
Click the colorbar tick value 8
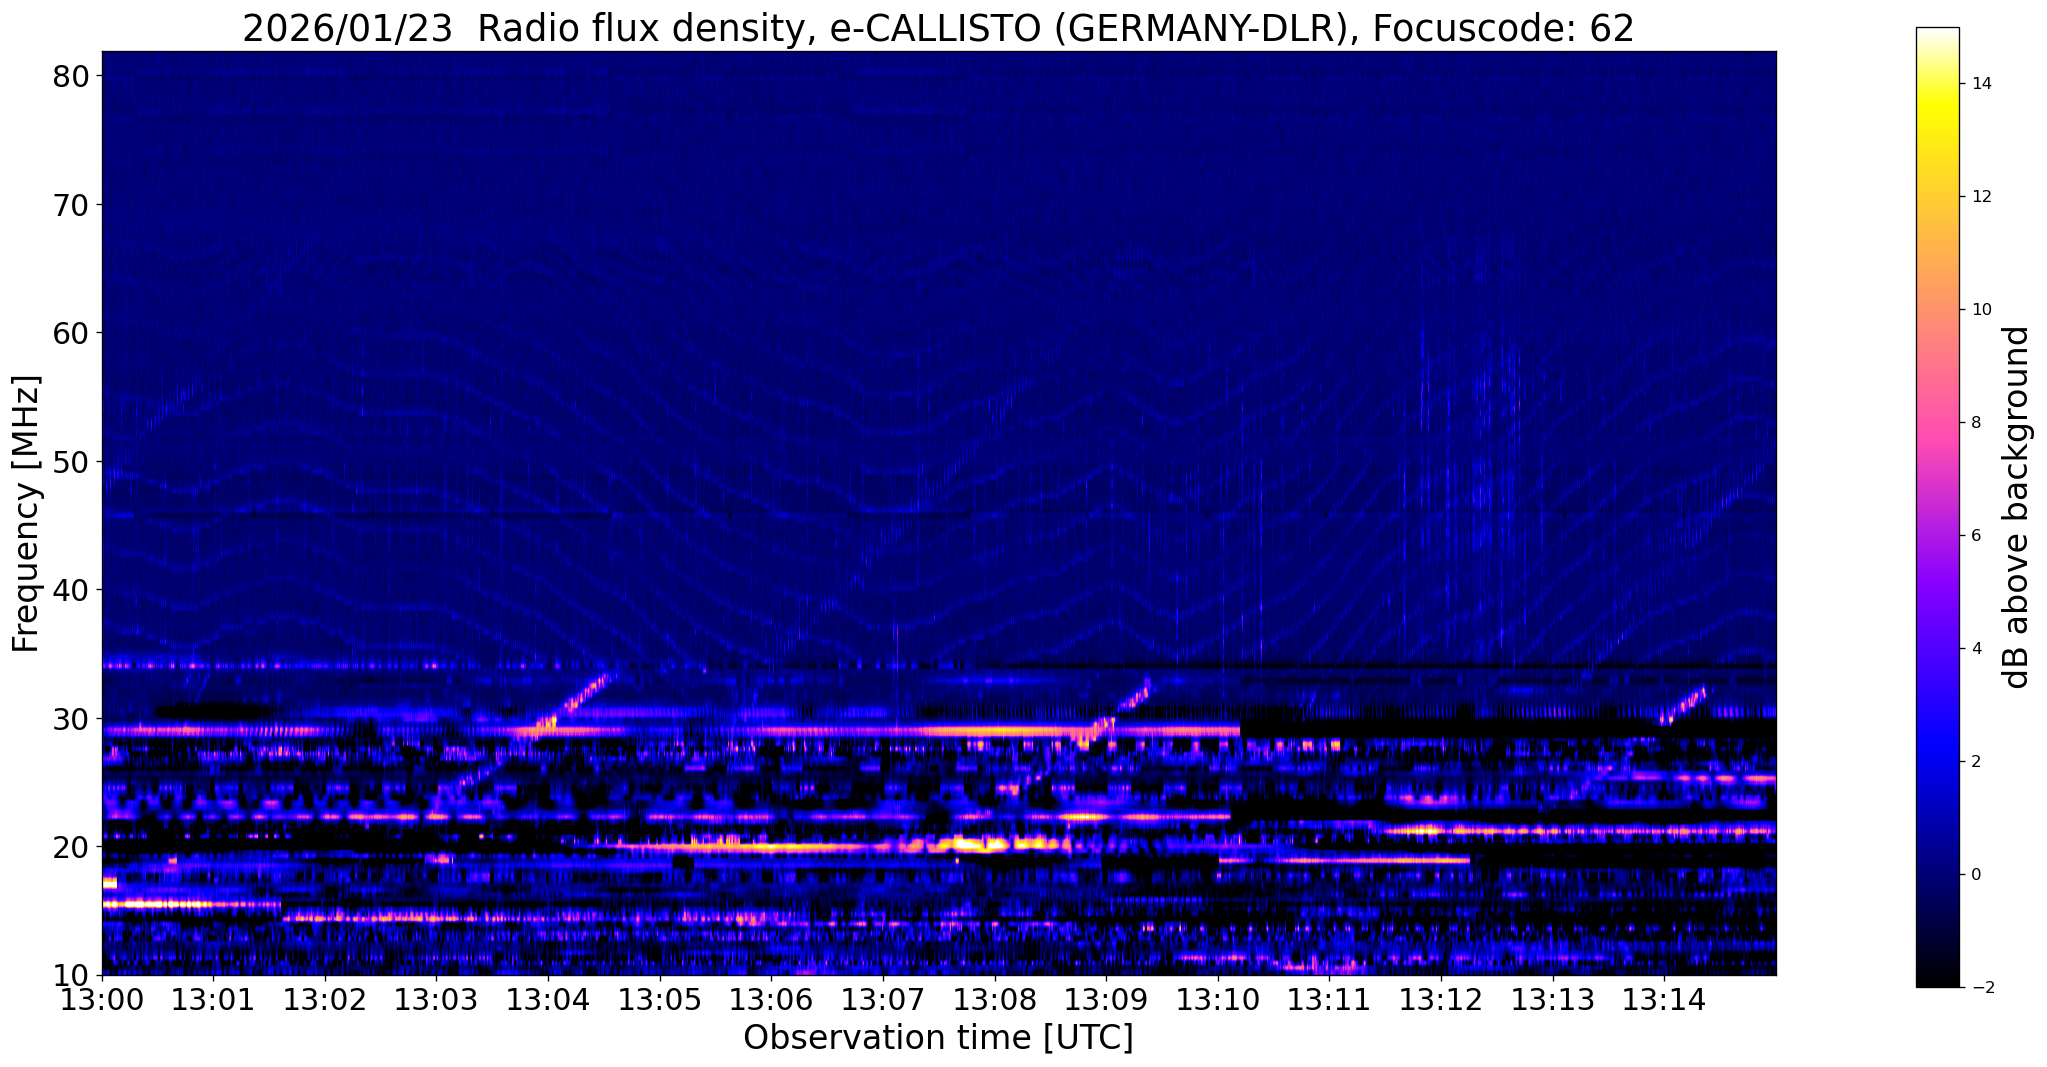(1976, 423)
